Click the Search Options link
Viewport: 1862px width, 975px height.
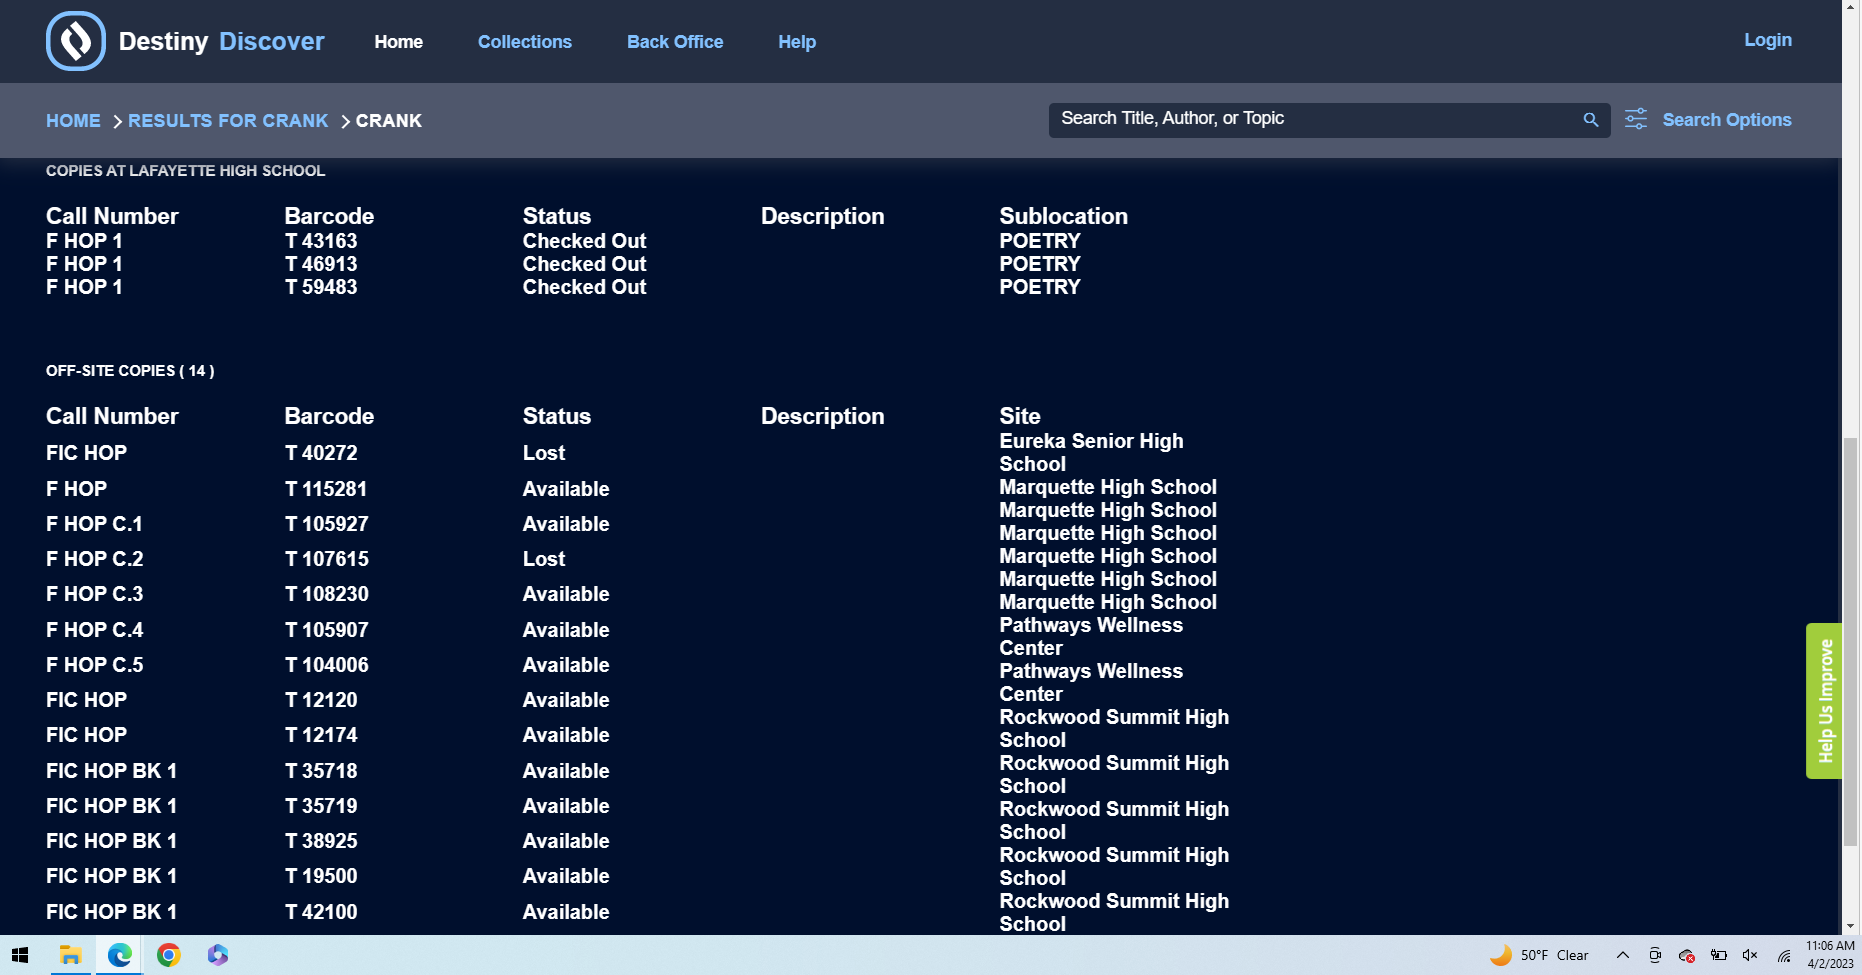1727,120
